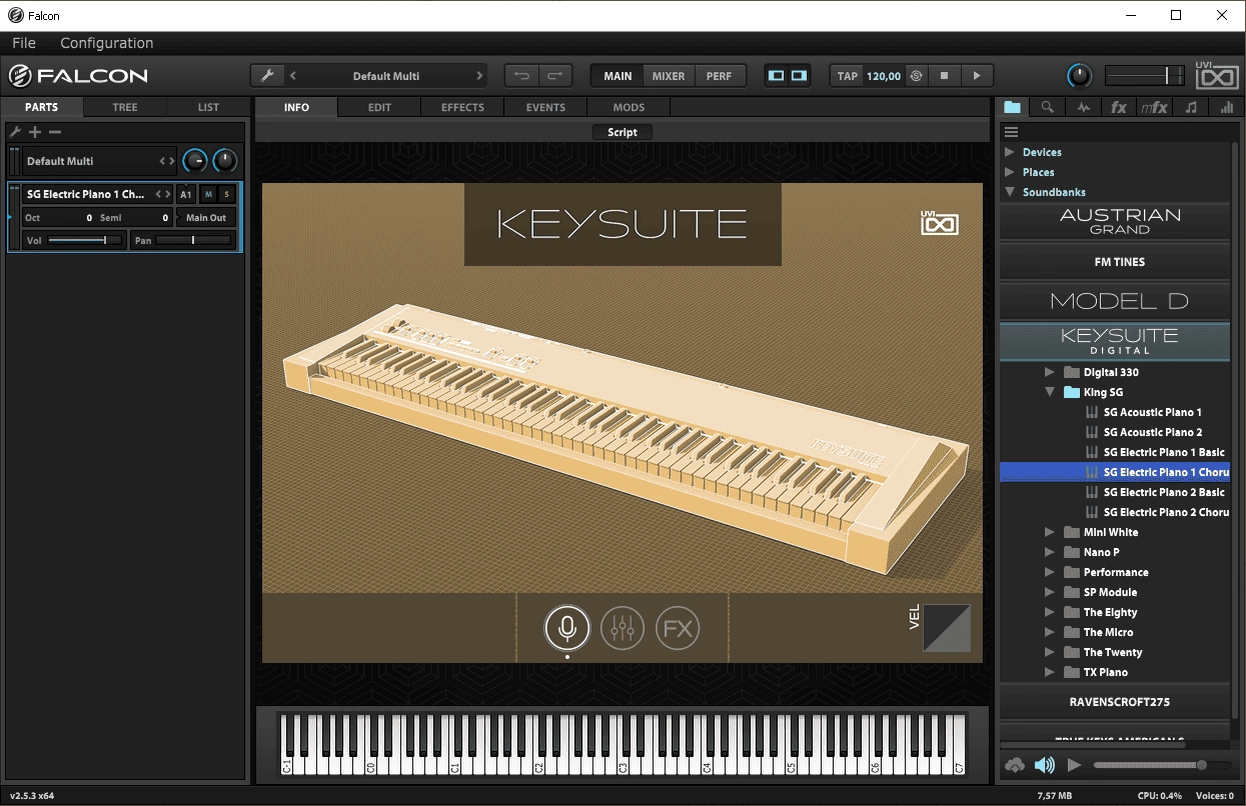
Task: Click the TAP tempo button
Action: 848,76
